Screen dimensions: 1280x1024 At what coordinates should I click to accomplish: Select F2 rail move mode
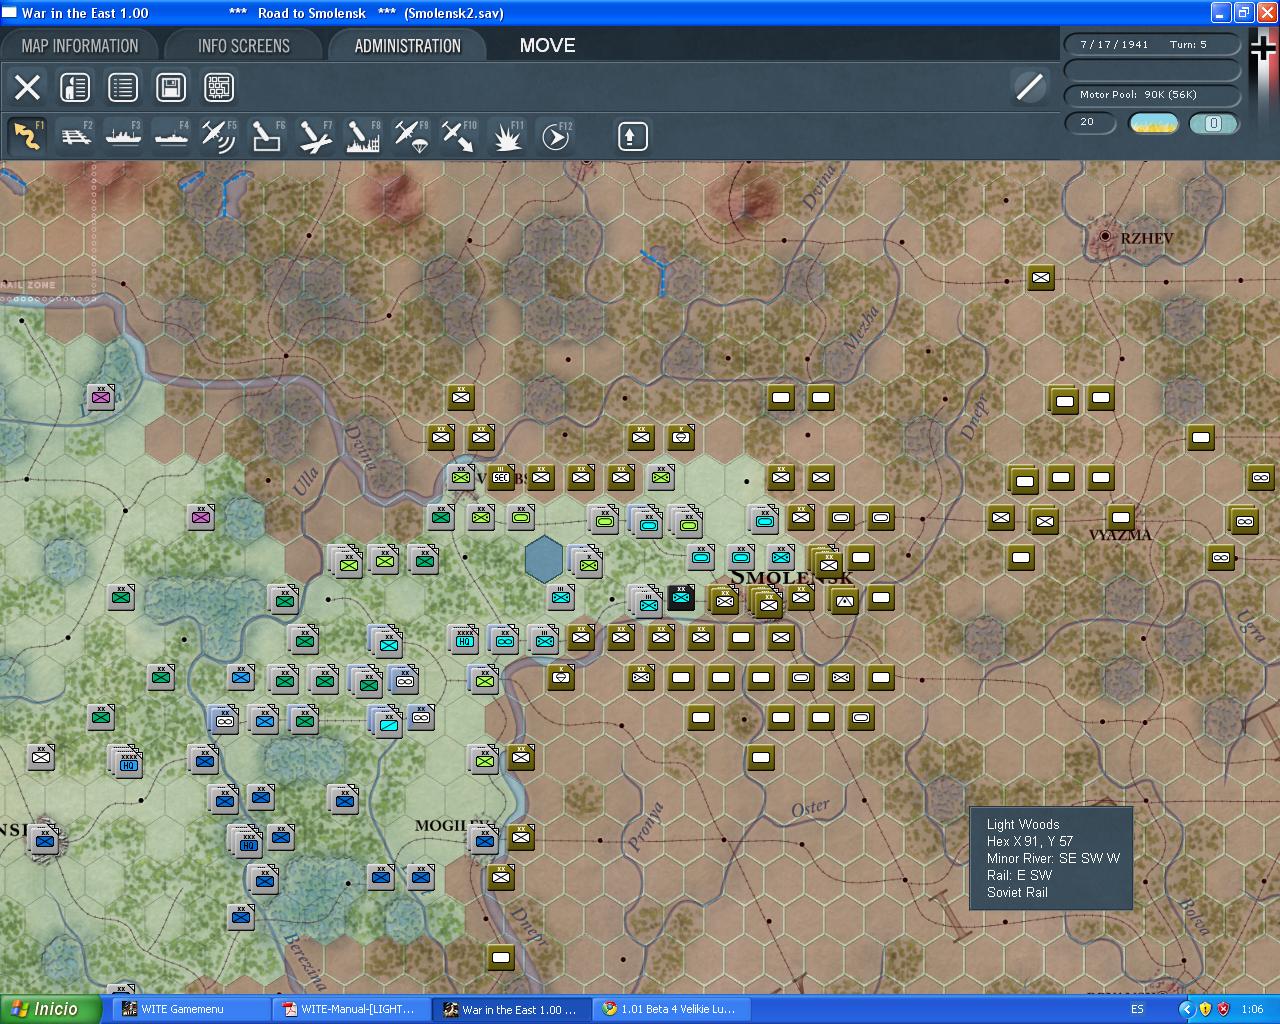point(76,136)
